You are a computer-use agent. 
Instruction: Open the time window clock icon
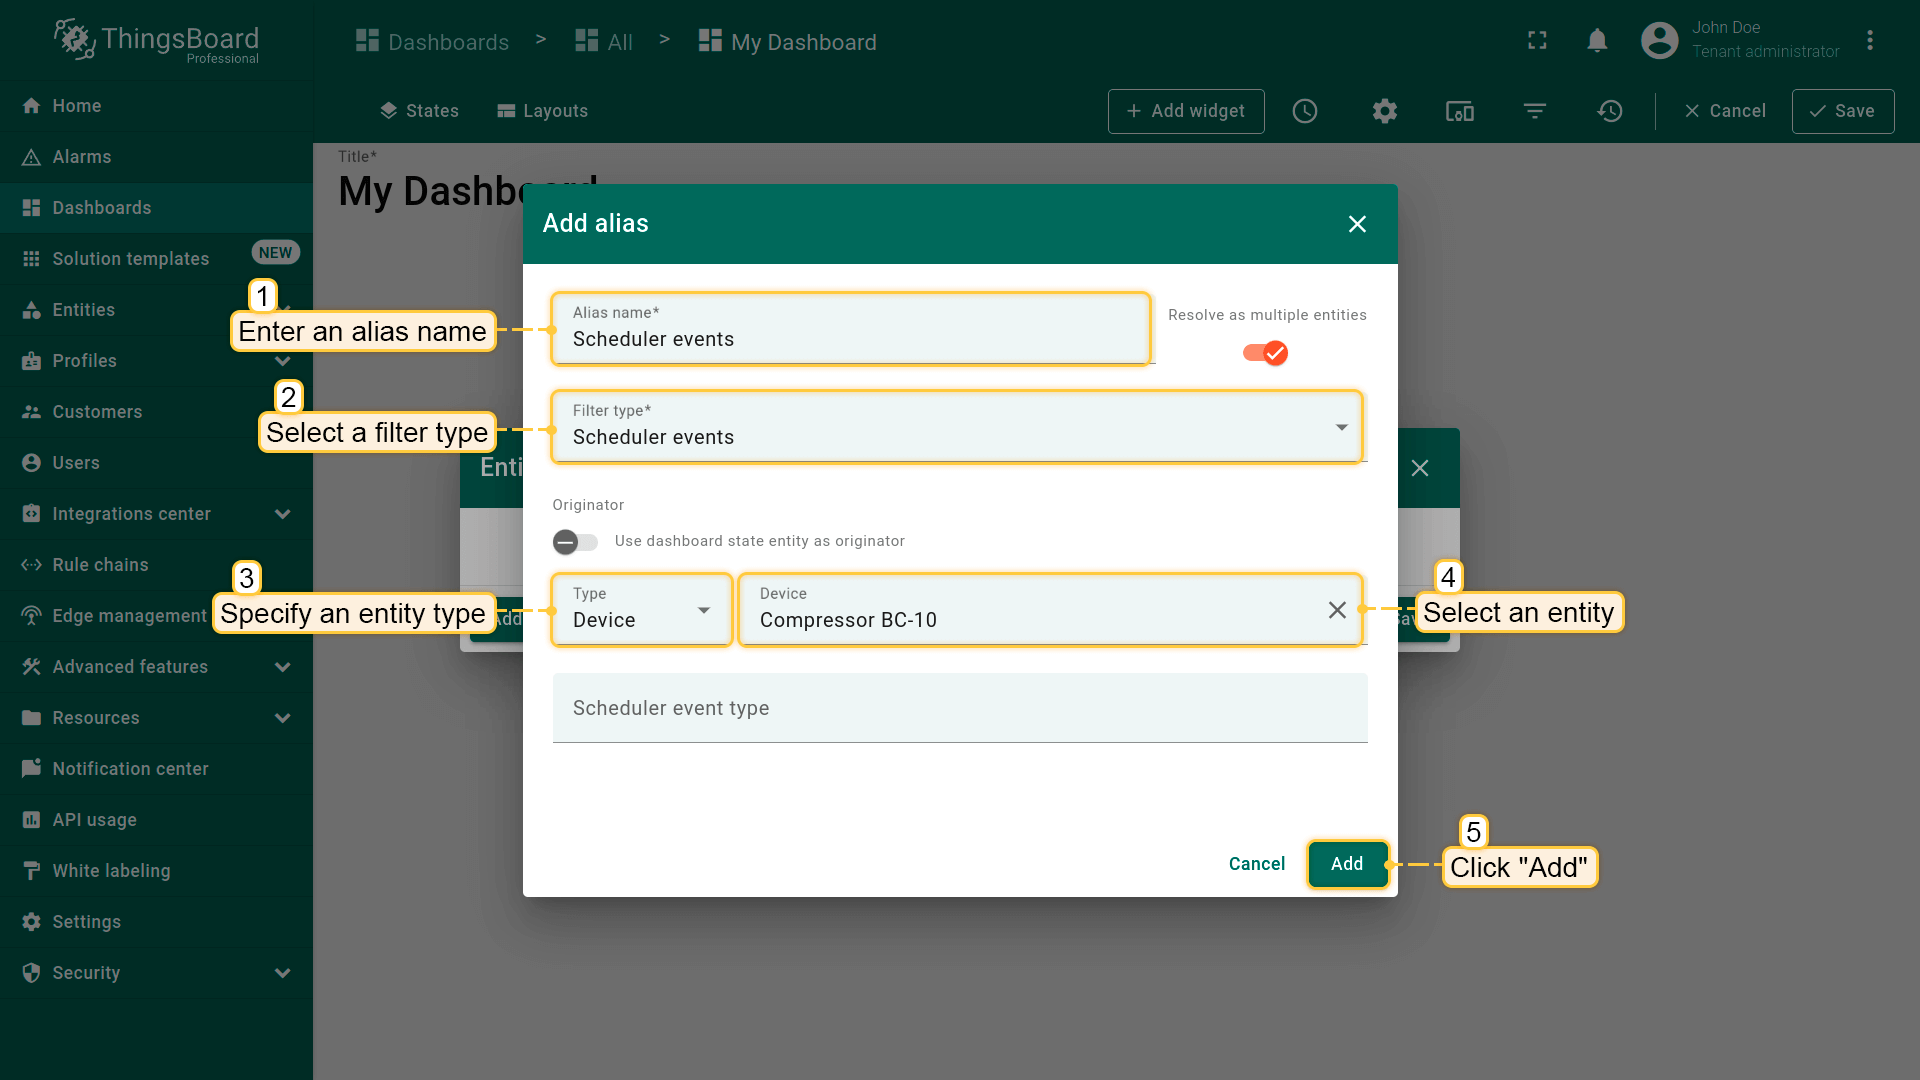click(x=1304, y=111)
